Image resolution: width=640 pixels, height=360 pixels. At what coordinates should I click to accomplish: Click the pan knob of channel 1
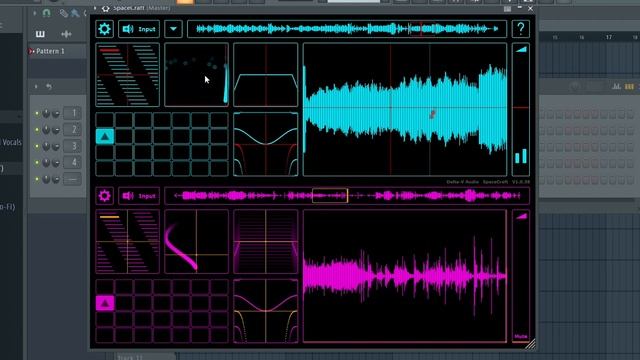coord(46,113)
